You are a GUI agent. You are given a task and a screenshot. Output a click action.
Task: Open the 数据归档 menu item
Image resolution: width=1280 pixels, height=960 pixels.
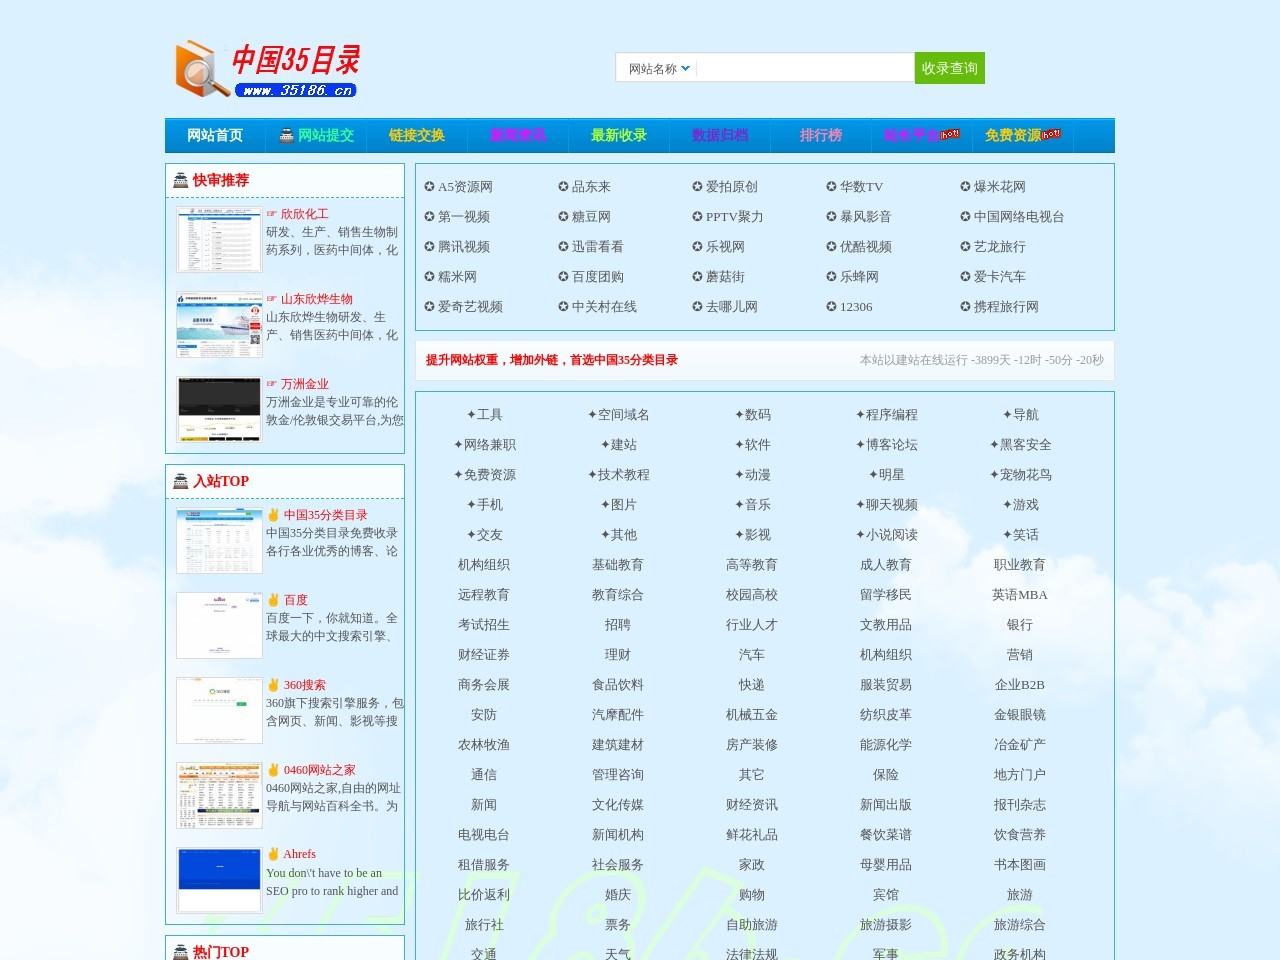pyautogui.click(x=719, y=136)
